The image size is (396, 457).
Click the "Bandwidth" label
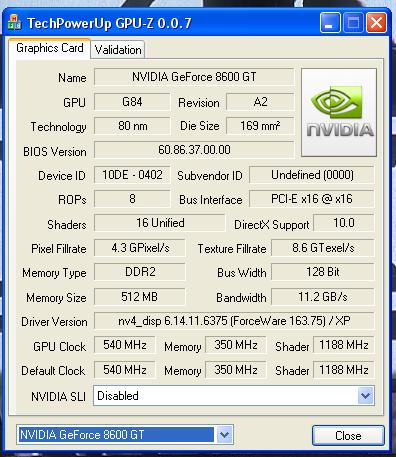pos(241,298)
